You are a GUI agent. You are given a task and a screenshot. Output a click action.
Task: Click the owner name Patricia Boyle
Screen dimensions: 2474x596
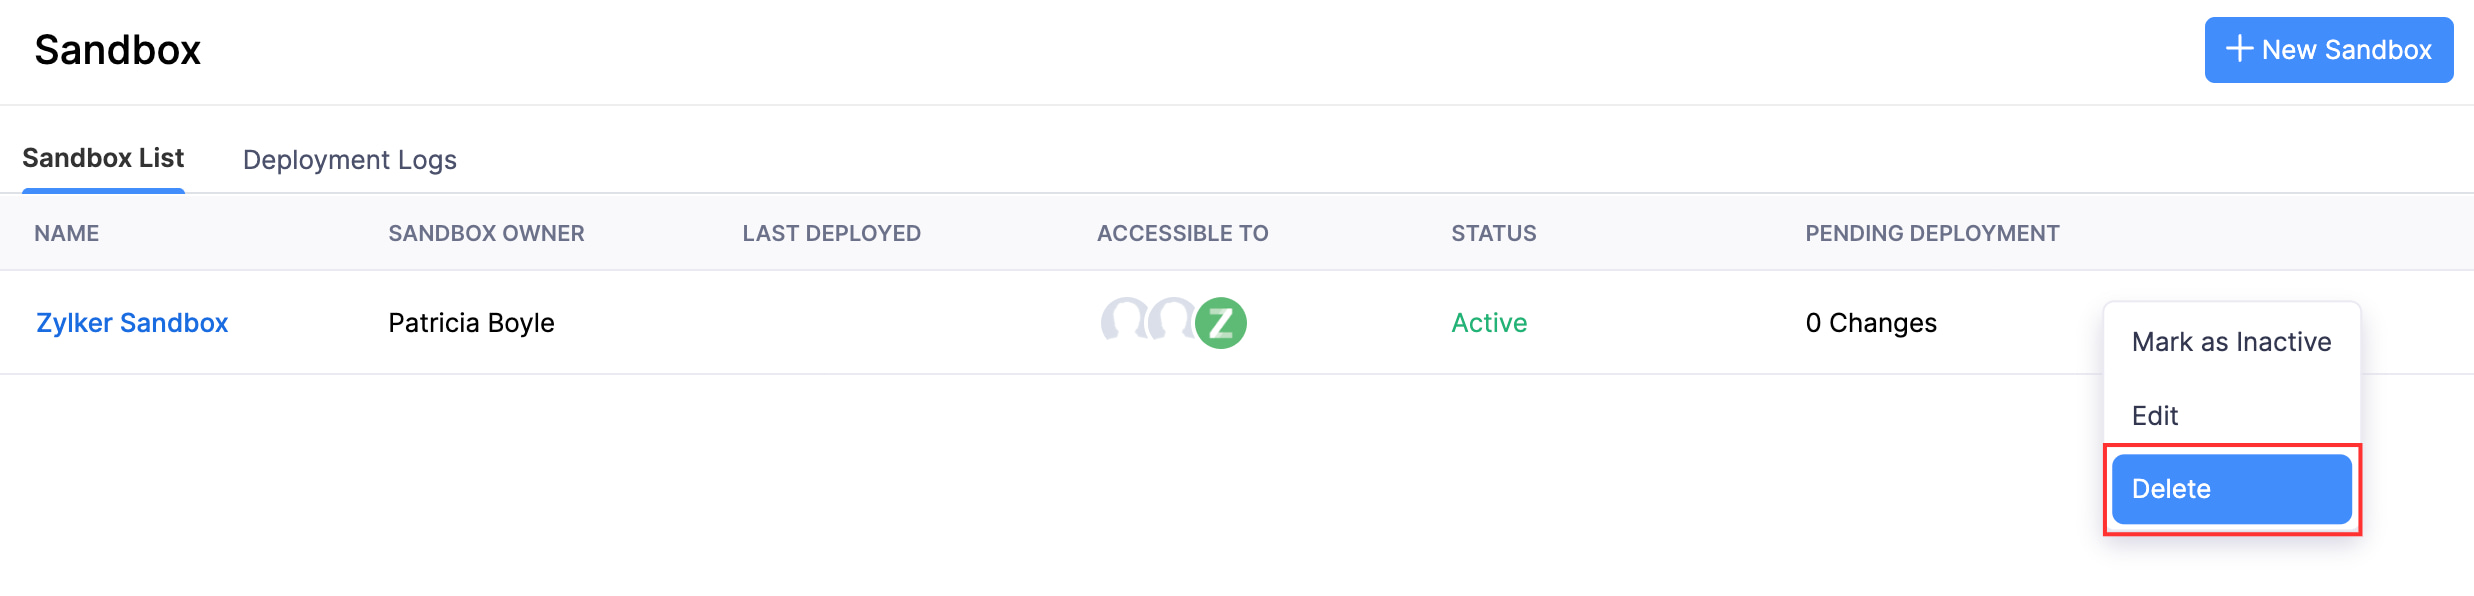[x=471, y=323]
